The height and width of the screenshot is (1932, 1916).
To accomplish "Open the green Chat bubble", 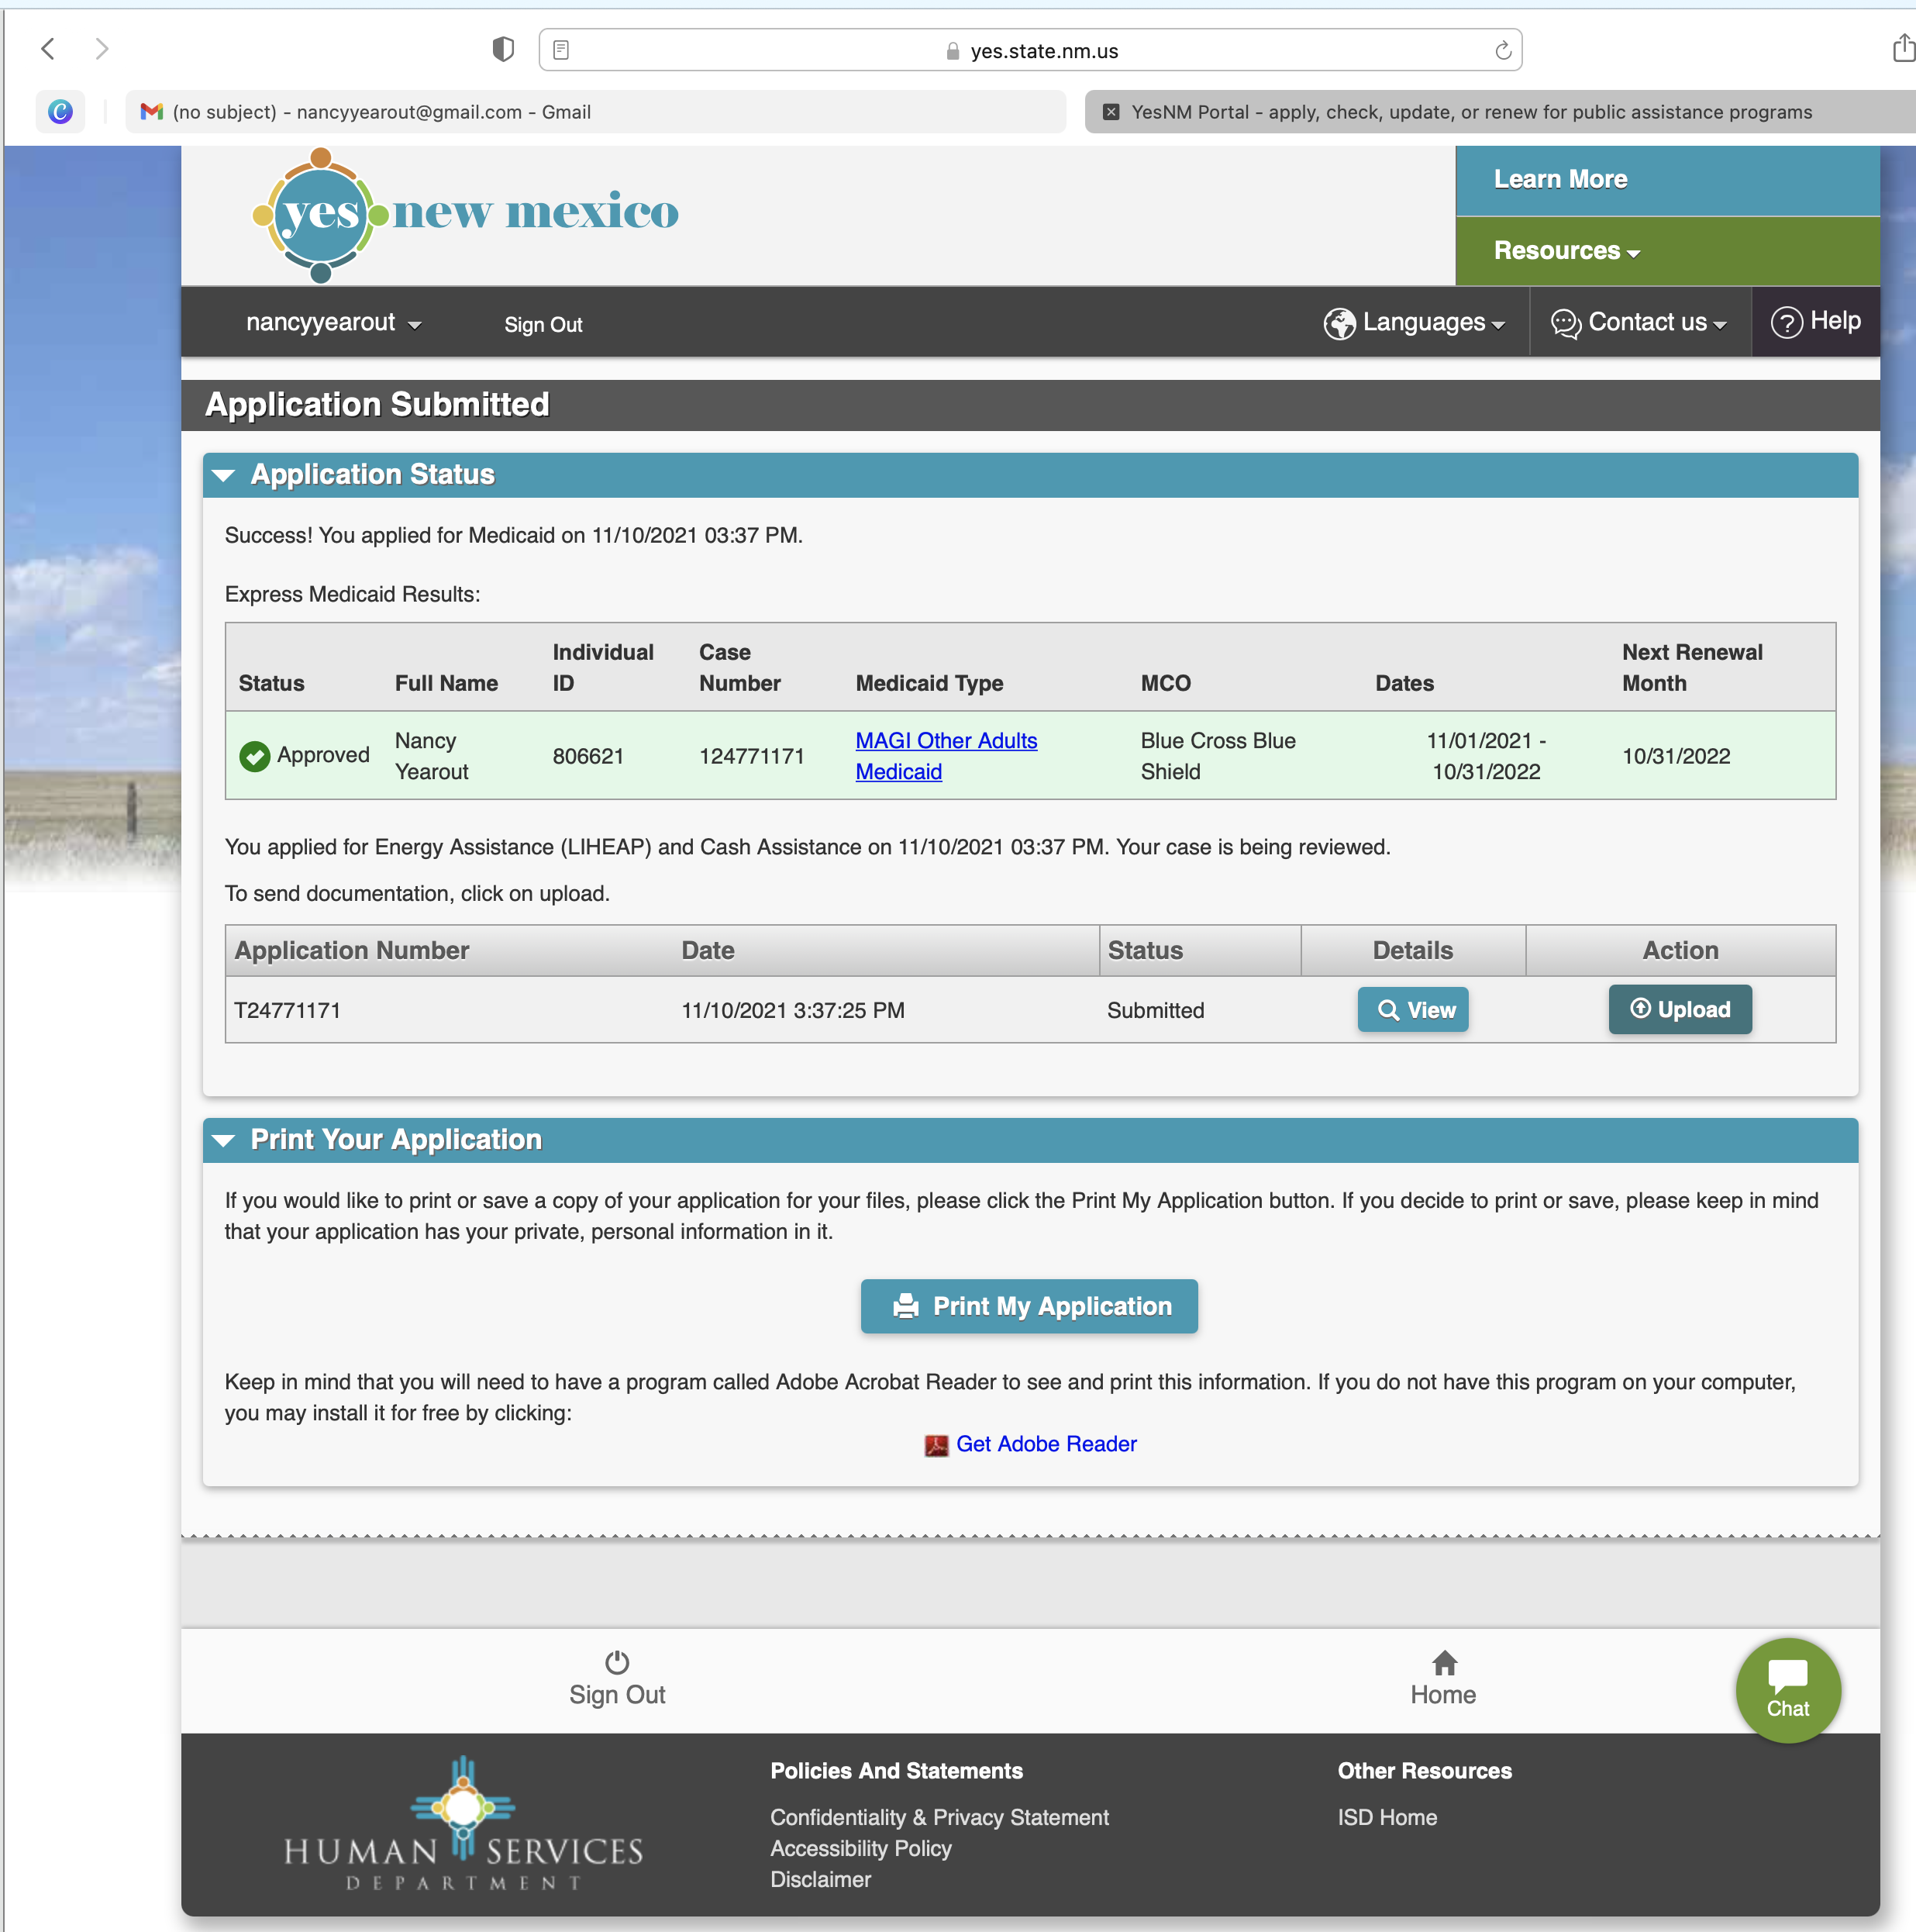I will [x=1788, y=1690].
